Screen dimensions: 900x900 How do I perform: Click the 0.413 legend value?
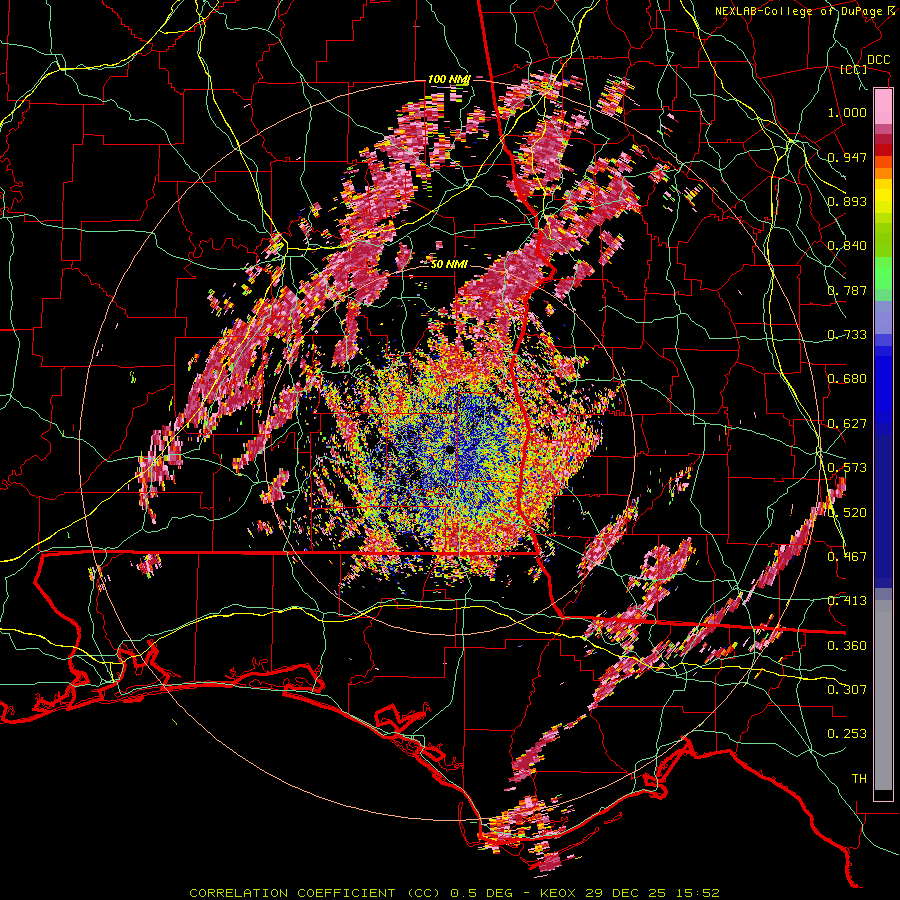click(x=847, y=601)
